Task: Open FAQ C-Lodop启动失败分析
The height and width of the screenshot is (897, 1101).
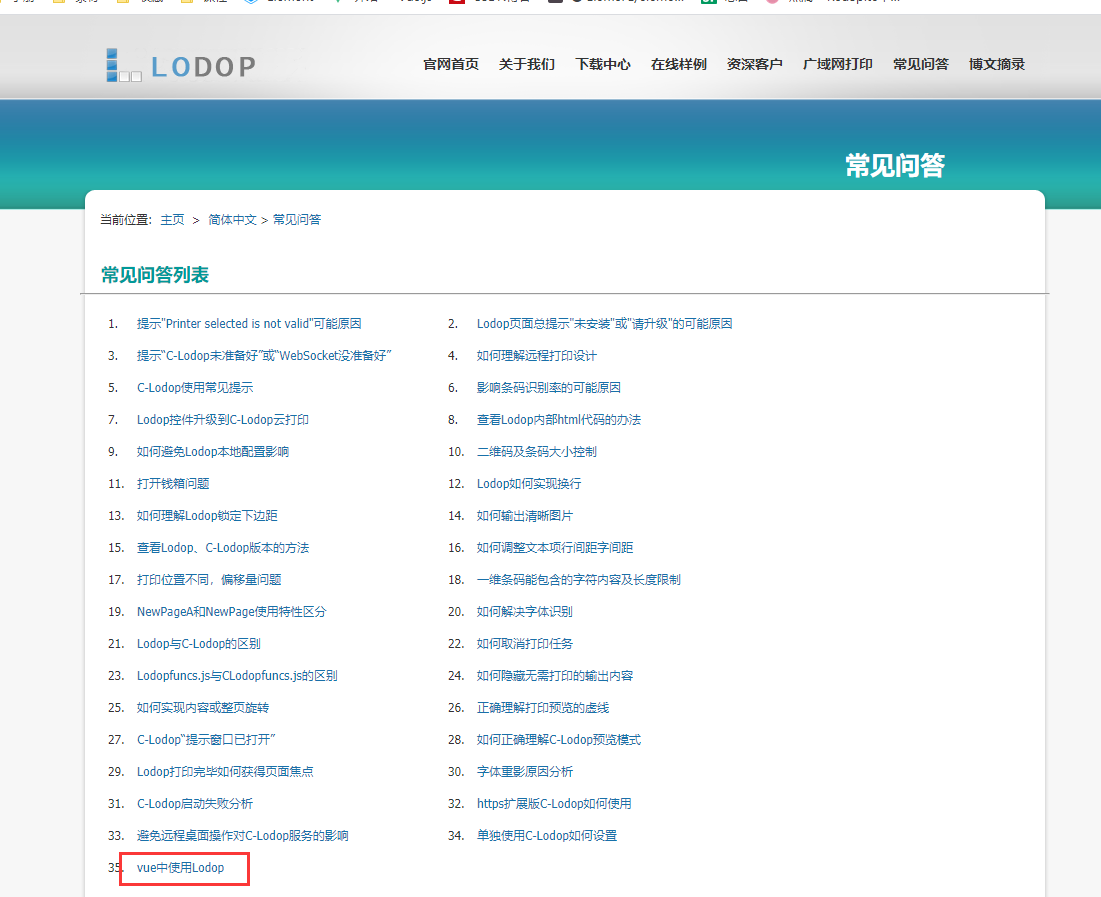Action: 195,803
